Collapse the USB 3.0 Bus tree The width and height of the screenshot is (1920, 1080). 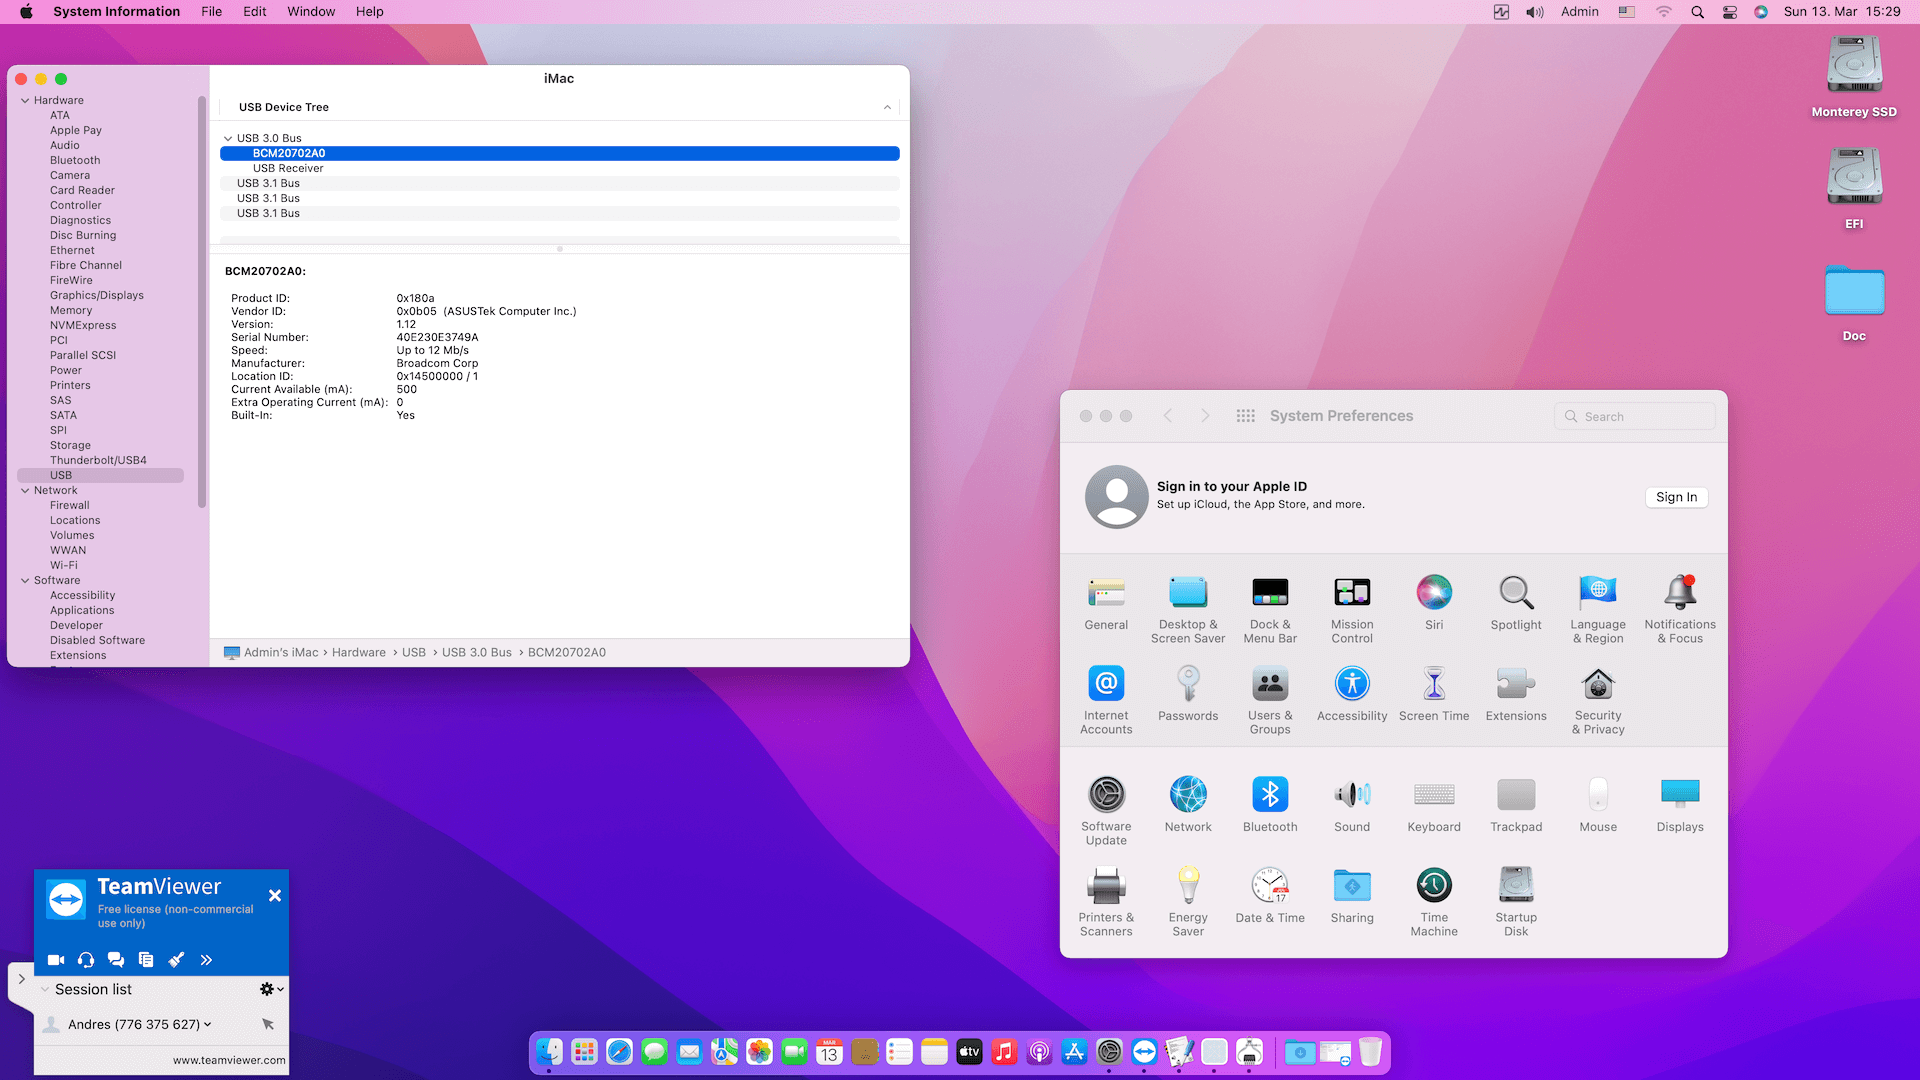point(228,138)
